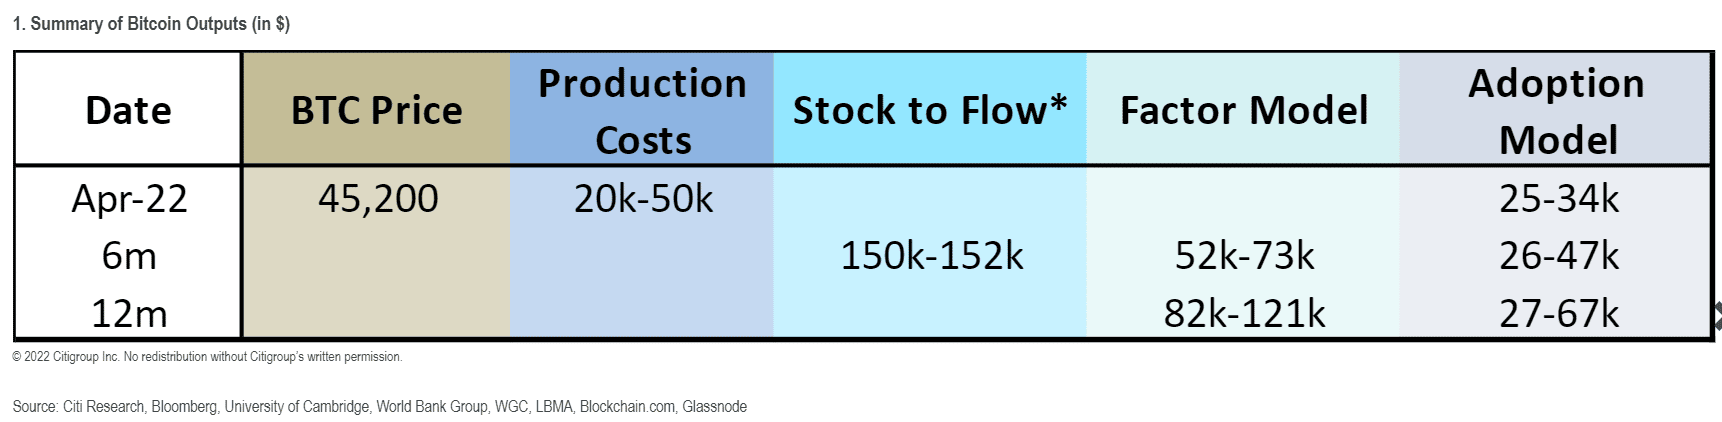Image resolution: width=1722 pixels, height=422 pixels.
Task: Select the BTC Price column header
Action: [376, 110]
